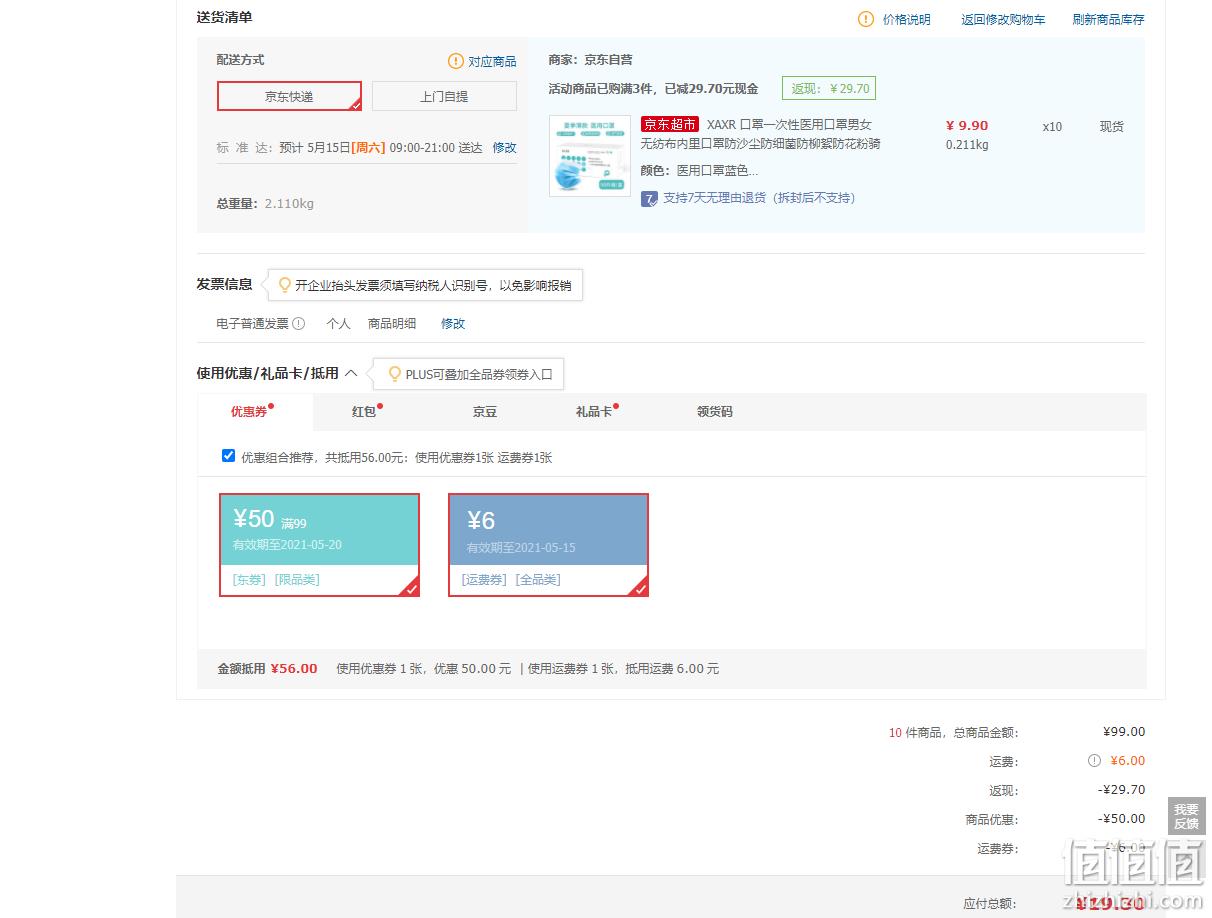The width and height of the screenshot is (1212, 918).
Task: Click the info icon beside 电子普通发票
Action: [298, 324]
